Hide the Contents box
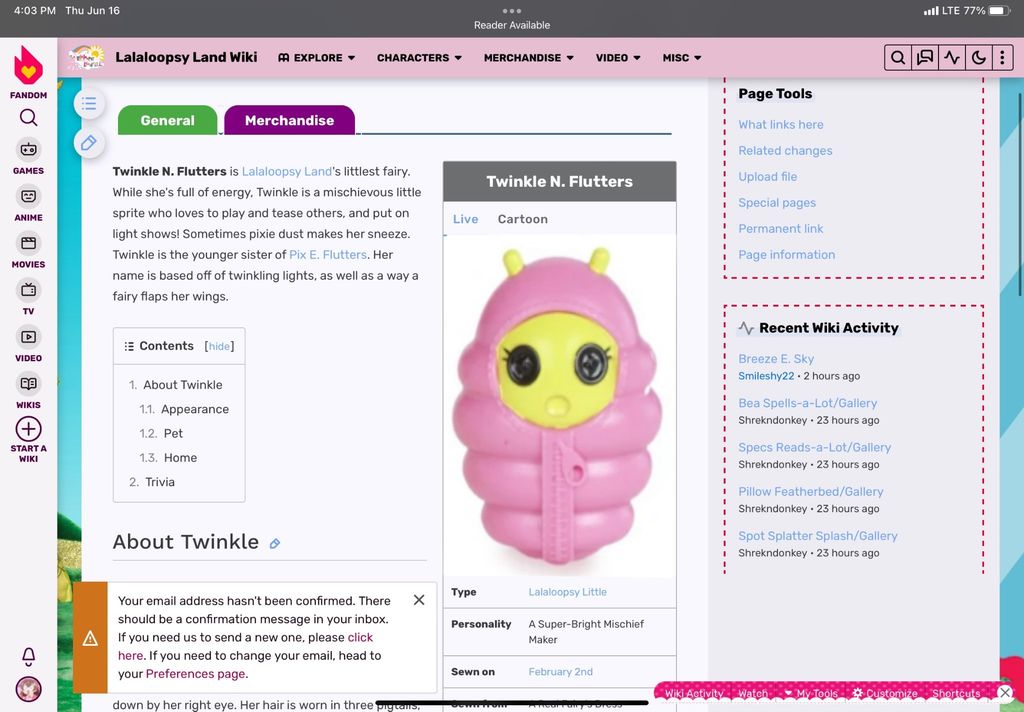The image size is (1024, 712). point(219,346)
